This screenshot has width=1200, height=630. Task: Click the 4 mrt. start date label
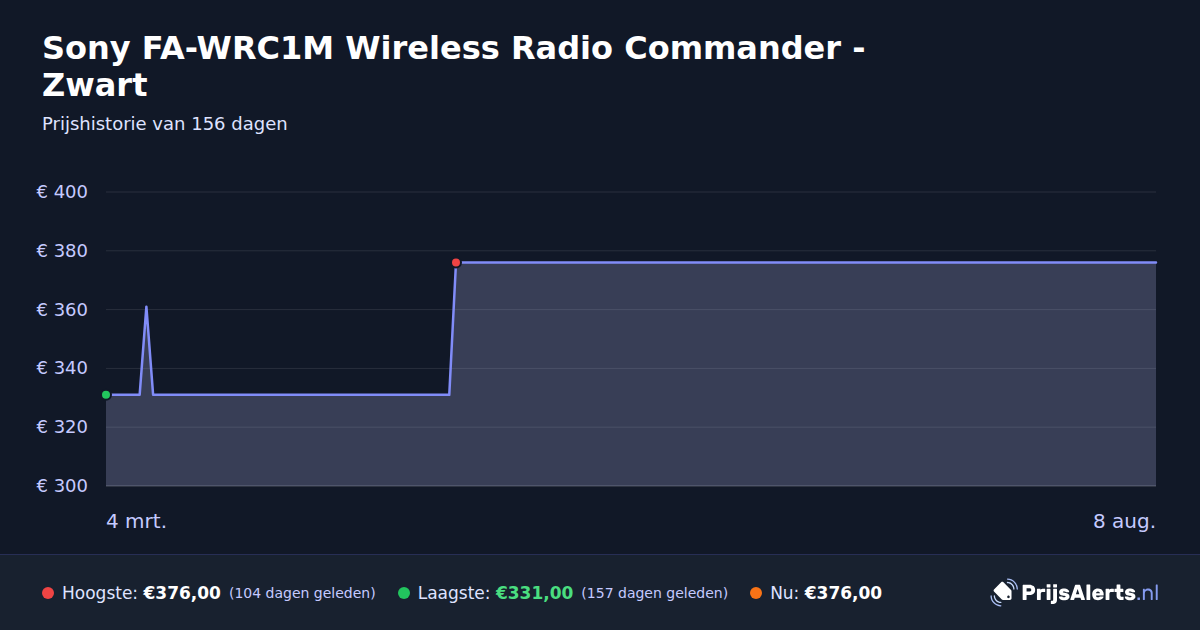click(x=136, y=521)
